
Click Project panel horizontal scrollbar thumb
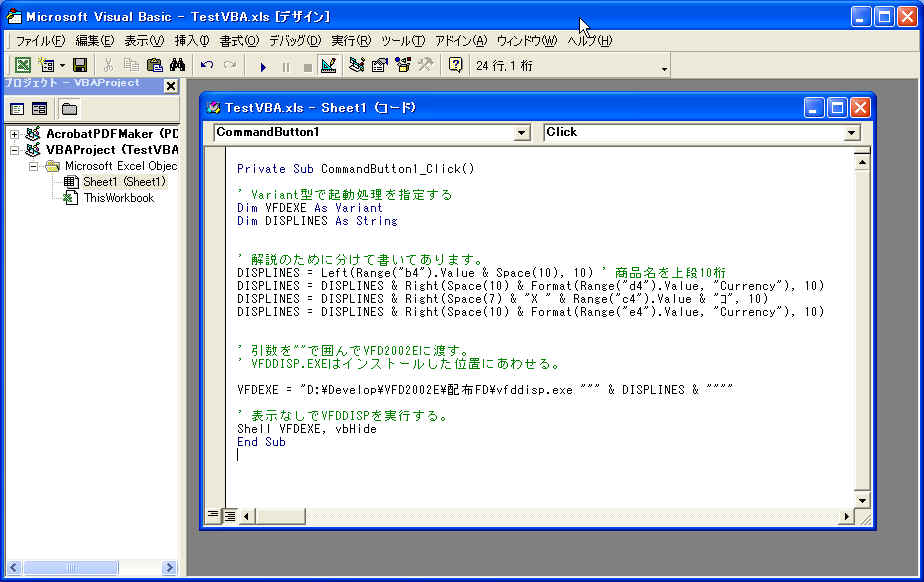click(71, 568)
